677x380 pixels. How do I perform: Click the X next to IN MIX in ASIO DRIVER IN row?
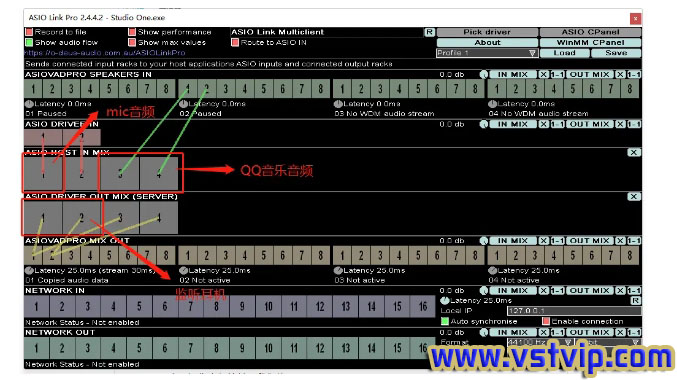[x=544, y=124]
